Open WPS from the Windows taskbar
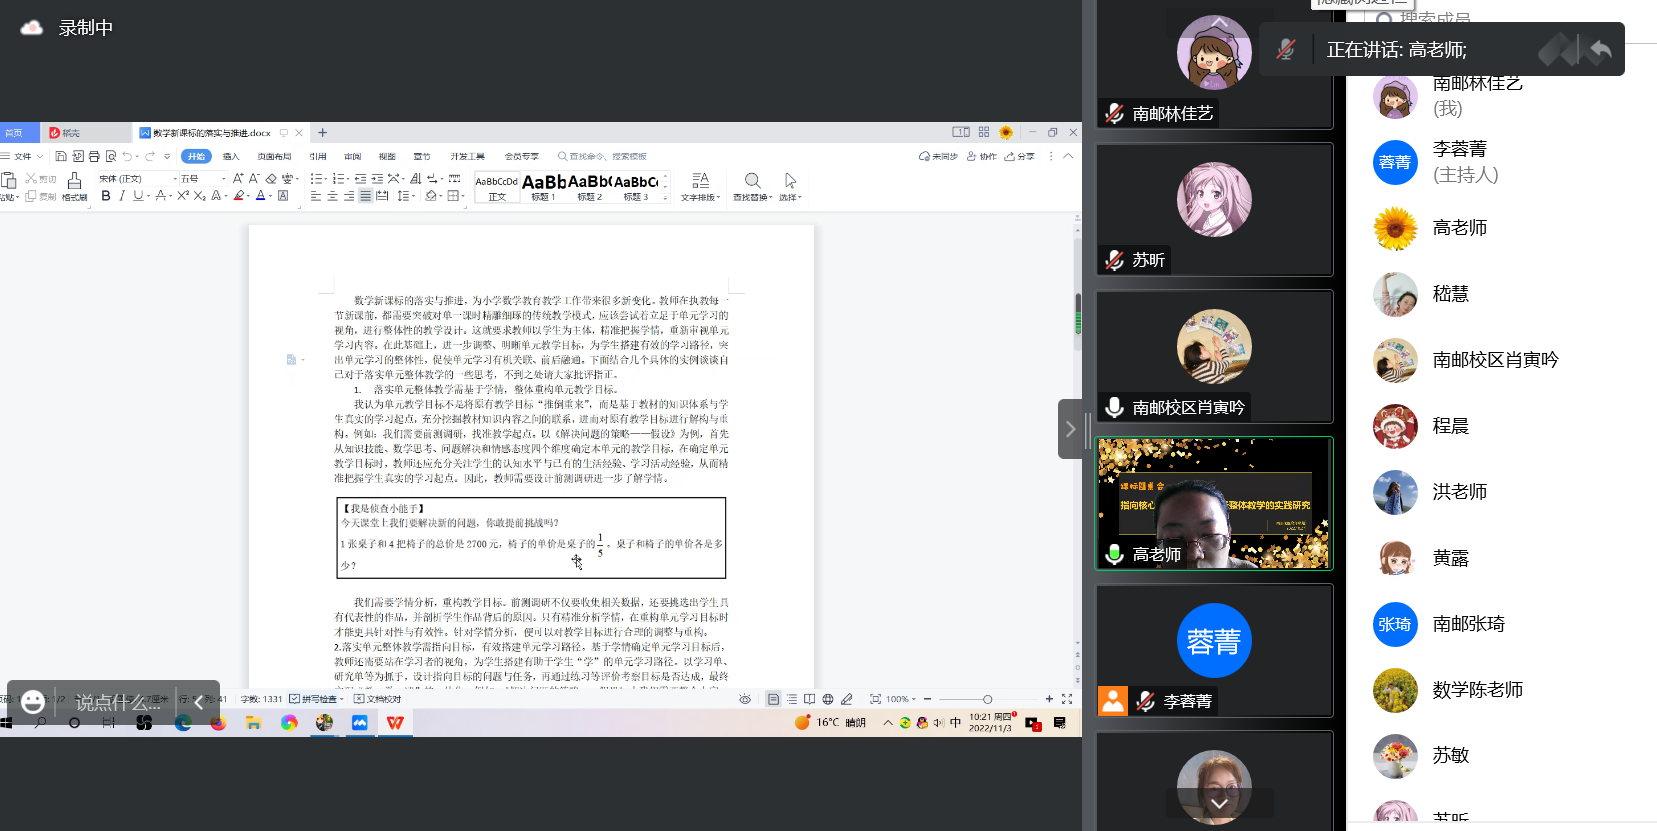This screenshot has height=831, width=1657. (x=395, y=722)
